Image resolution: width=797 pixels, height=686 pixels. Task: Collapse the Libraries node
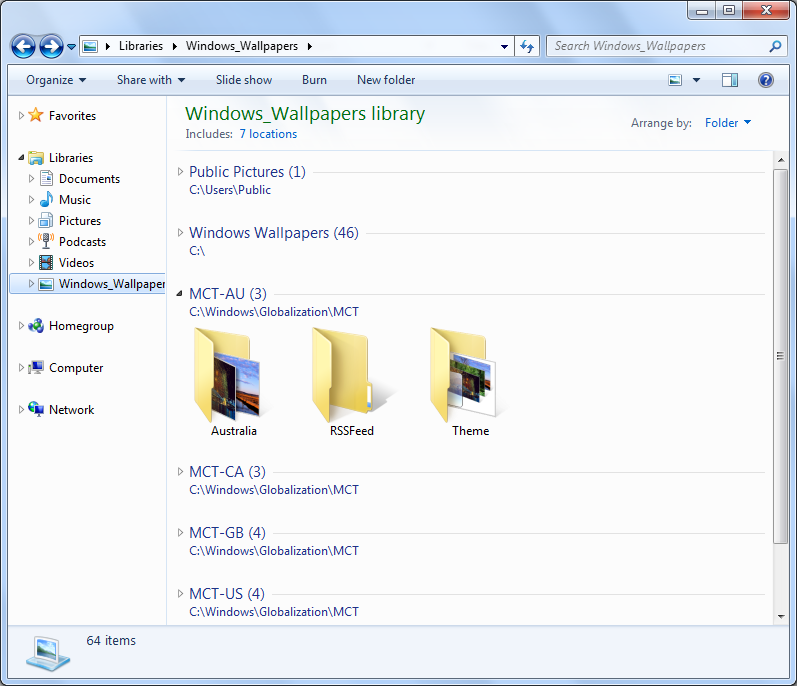21,158
